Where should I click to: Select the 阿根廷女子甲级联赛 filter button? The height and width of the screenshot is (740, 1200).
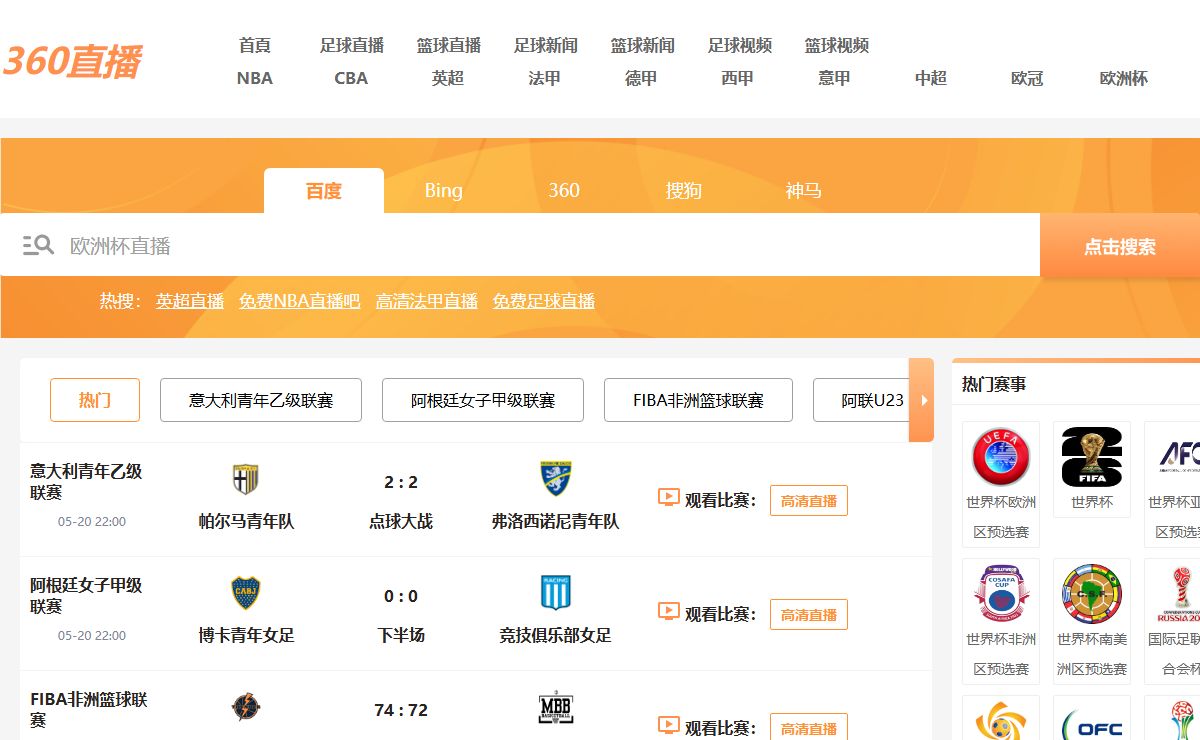[483, 400]
